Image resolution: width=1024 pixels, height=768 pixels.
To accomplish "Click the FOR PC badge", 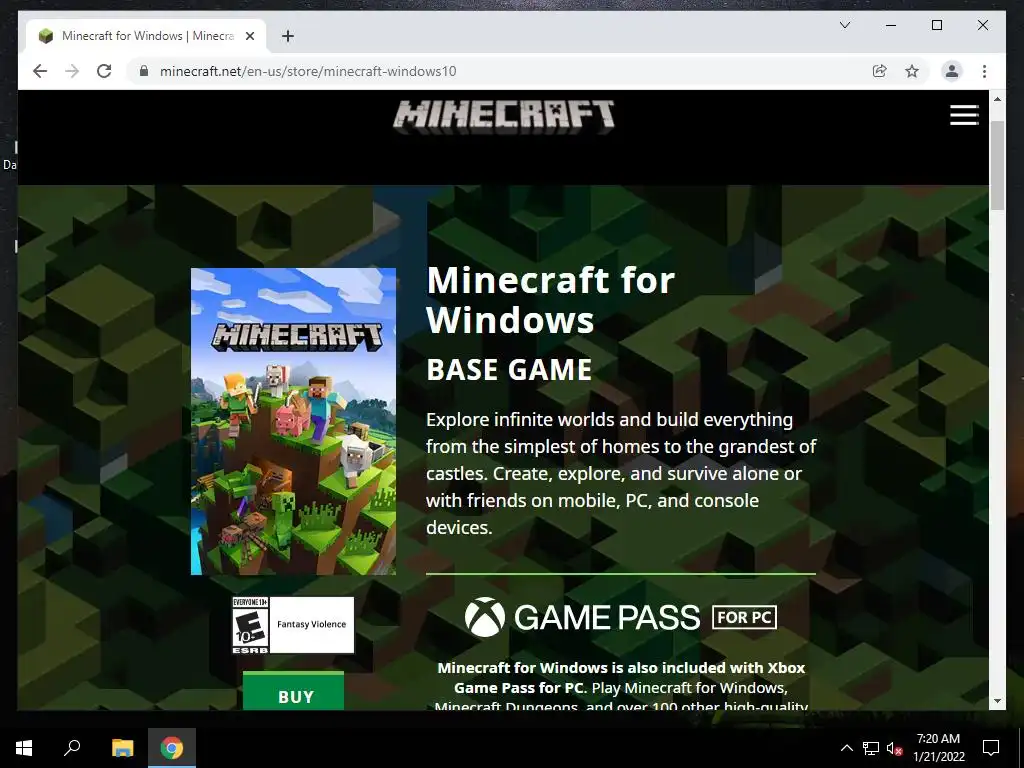I will click(744, 617).
